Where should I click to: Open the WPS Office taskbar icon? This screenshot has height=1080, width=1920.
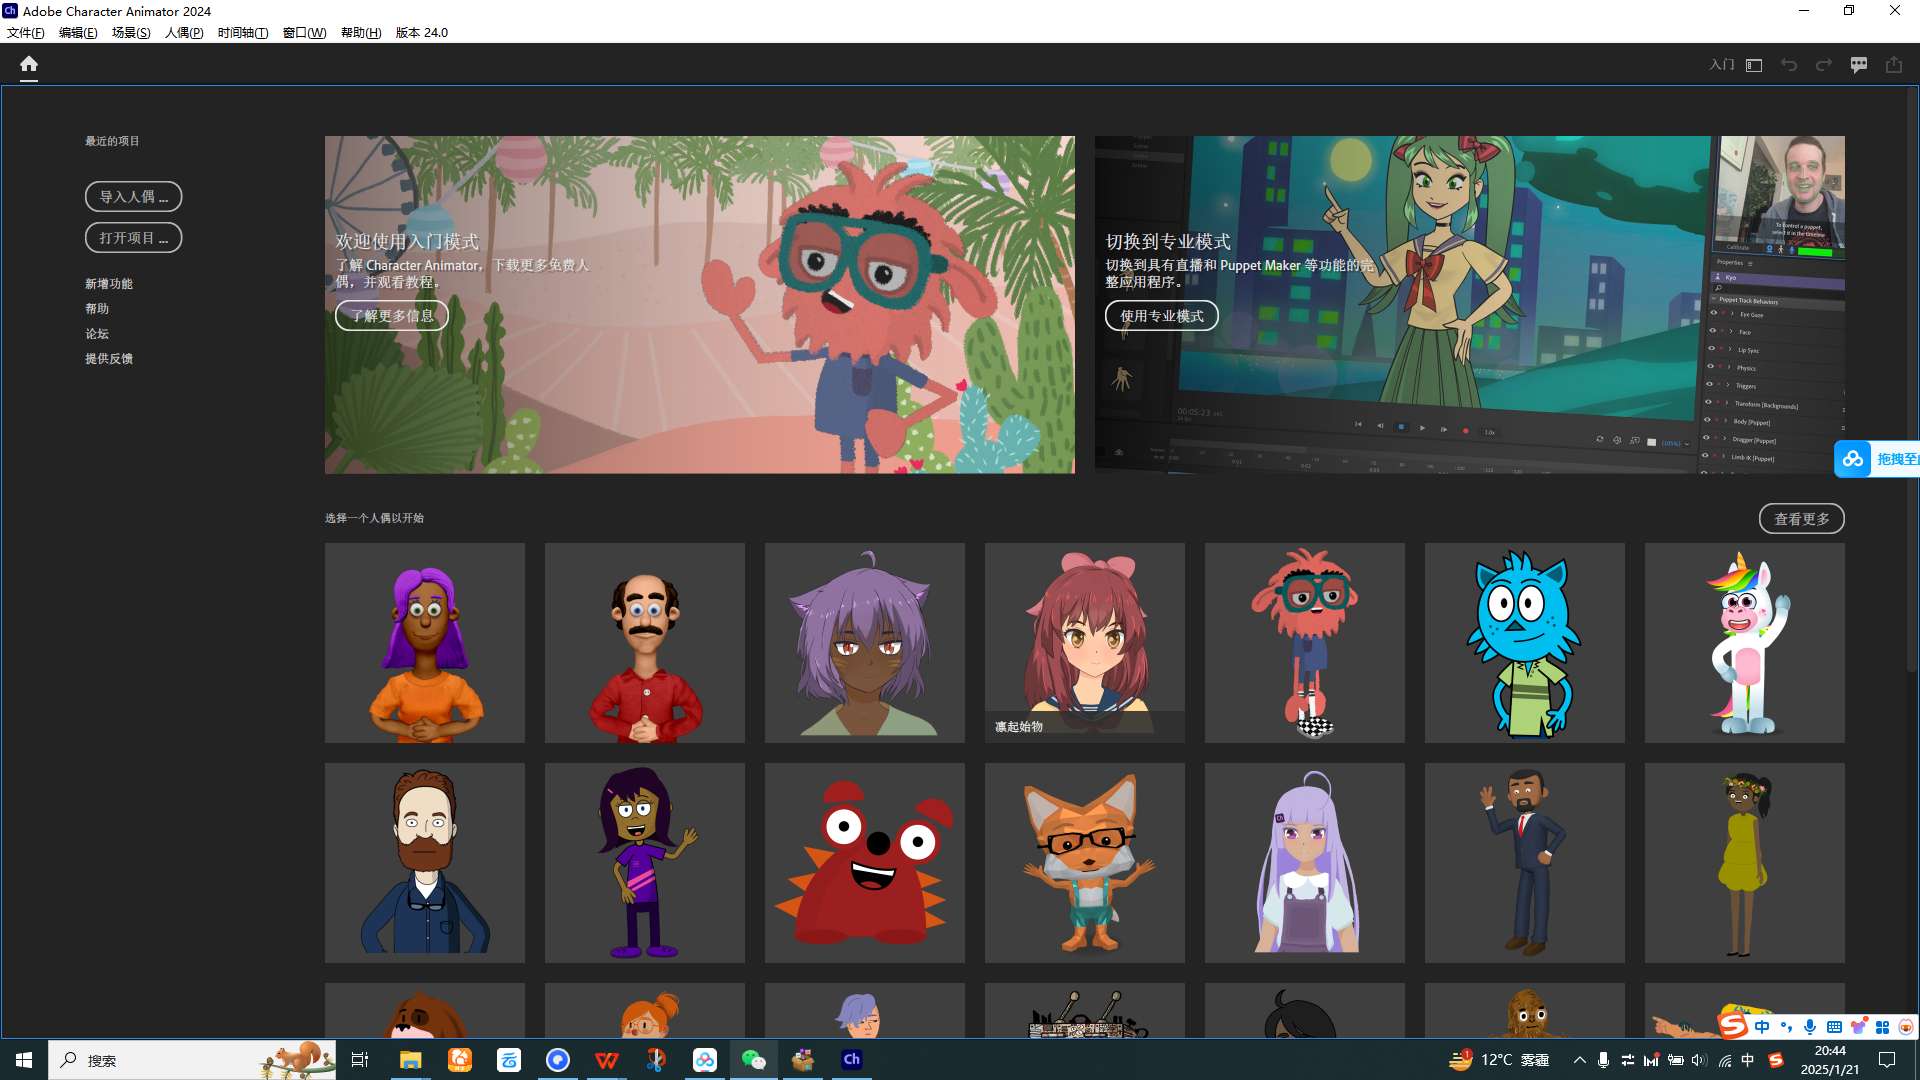point(607,1060)
